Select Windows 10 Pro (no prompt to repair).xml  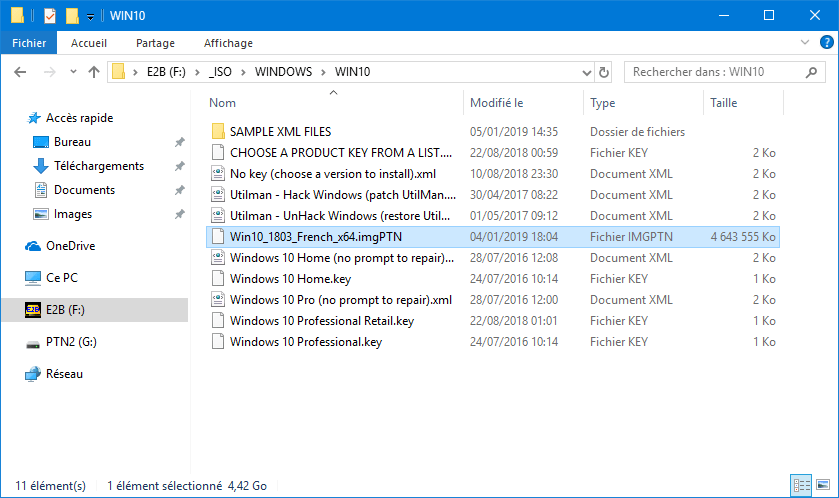[x=340, y=300]
